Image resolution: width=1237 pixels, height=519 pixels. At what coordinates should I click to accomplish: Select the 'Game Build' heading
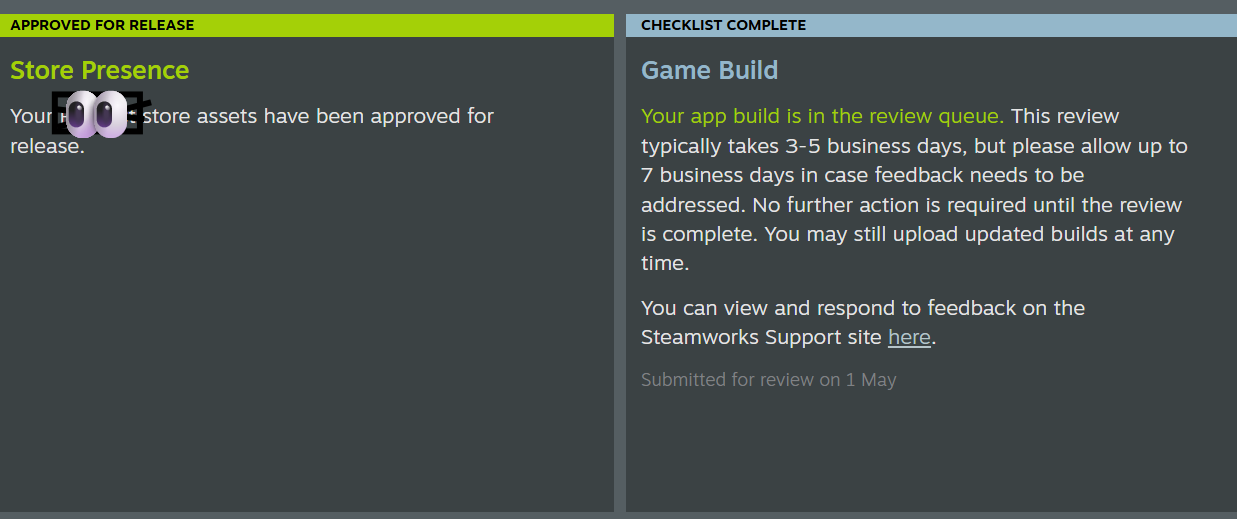pyautogui.click(x=709, y=70)
